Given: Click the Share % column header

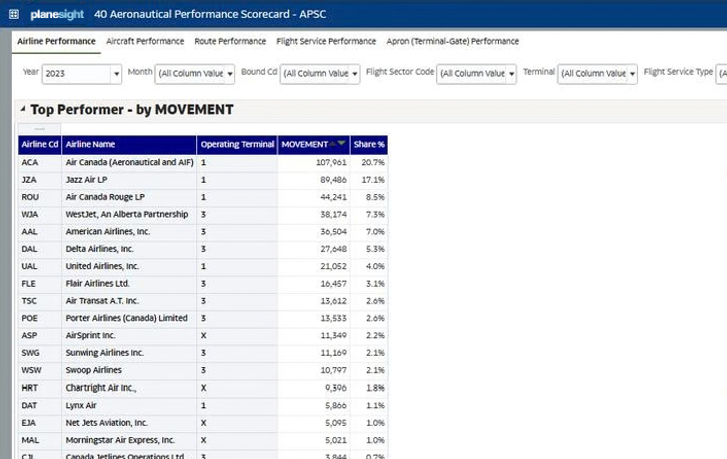Looking at the screenshot, I should [x=369, y=145].
